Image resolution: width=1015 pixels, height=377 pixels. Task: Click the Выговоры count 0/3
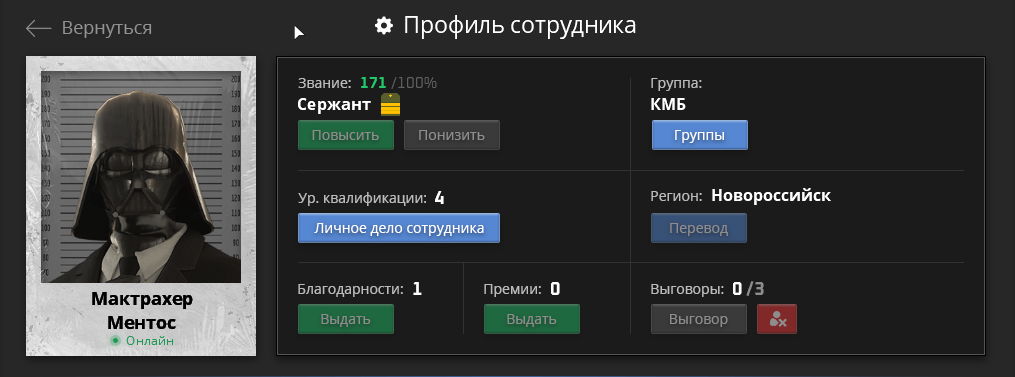748,289
